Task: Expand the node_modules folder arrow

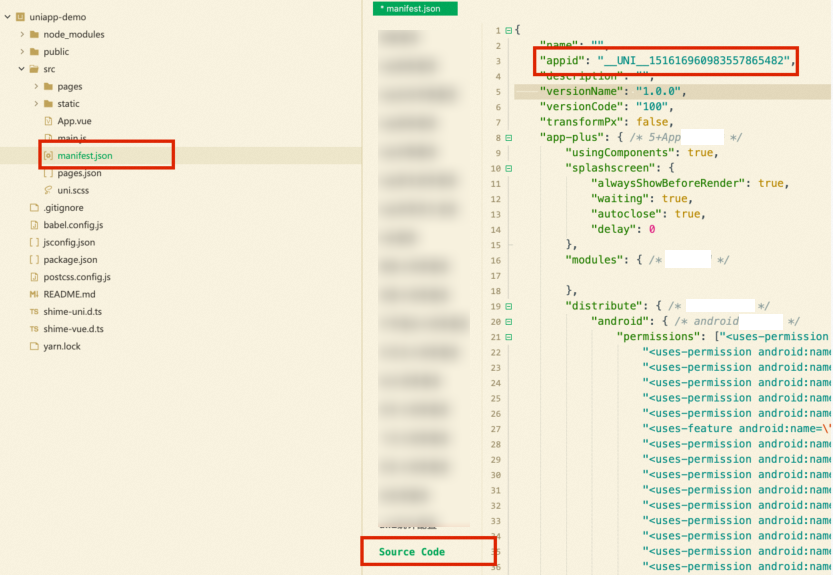Action: click(22, 35)
